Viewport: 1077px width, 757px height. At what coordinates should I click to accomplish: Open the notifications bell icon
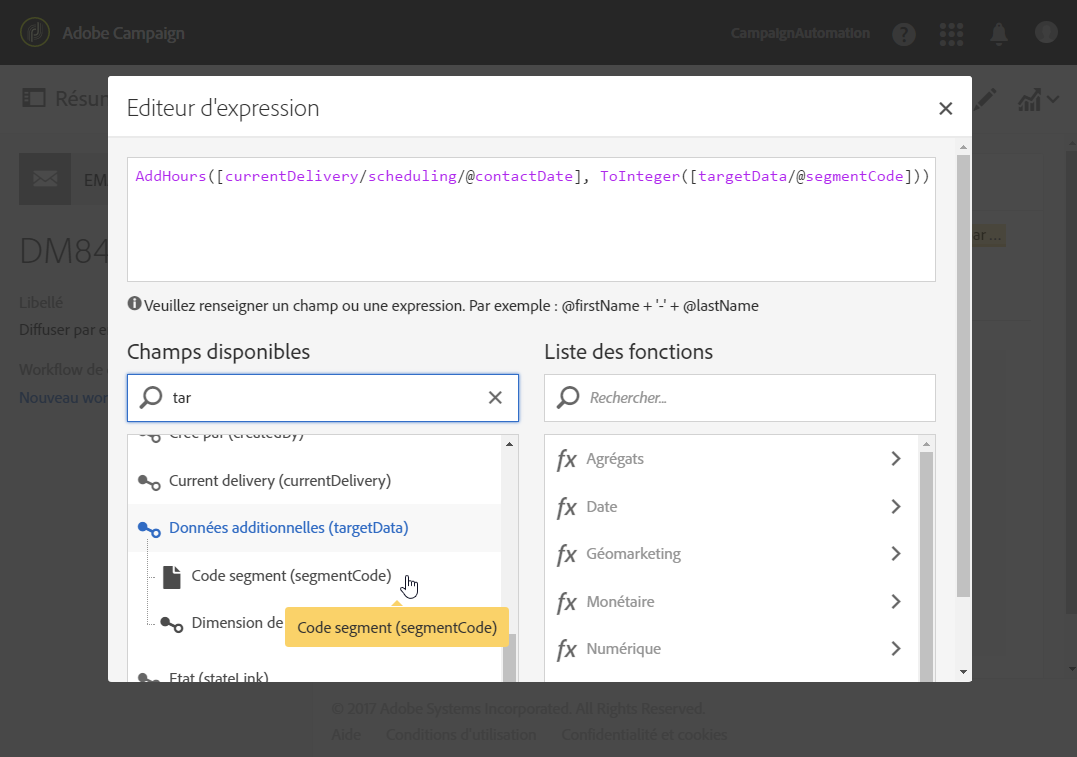pyautogui.click(x=999, y=34)
